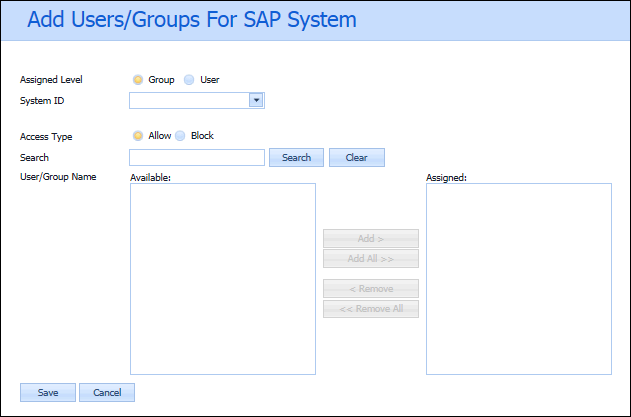Save the user/group assignment
This screenshot has width=631, height=417.
(48, 392)
